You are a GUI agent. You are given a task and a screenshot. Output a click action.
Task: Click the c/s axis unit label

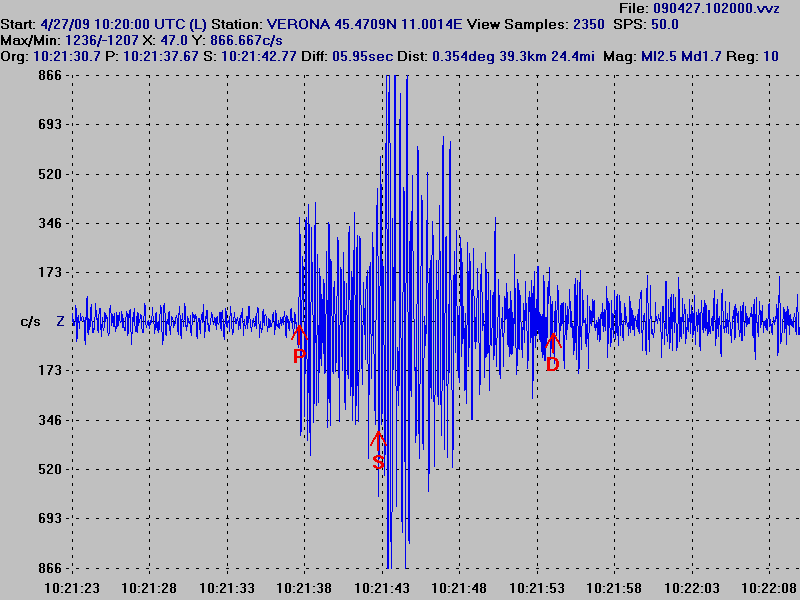(x=30, y=321)
